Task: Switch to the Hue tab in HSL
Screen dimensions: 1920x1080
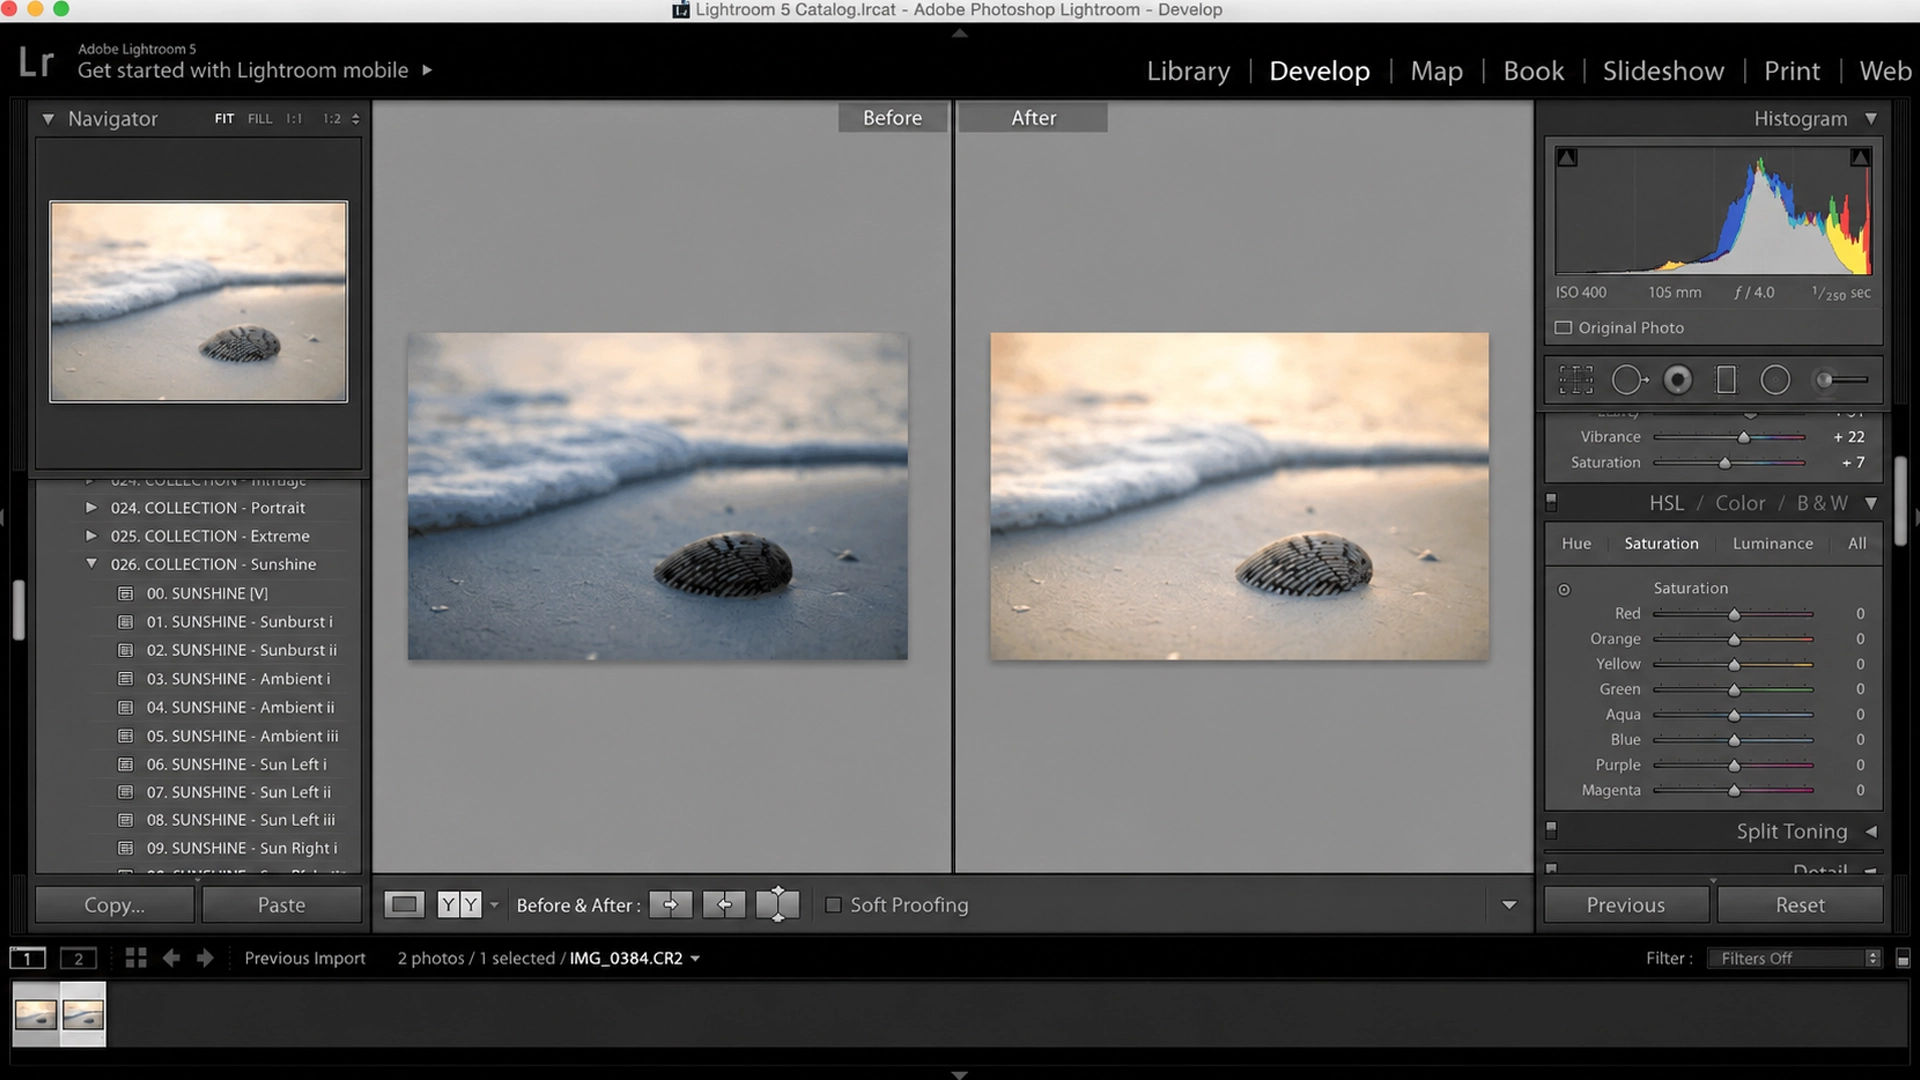Action: (x=1576, y=543)
